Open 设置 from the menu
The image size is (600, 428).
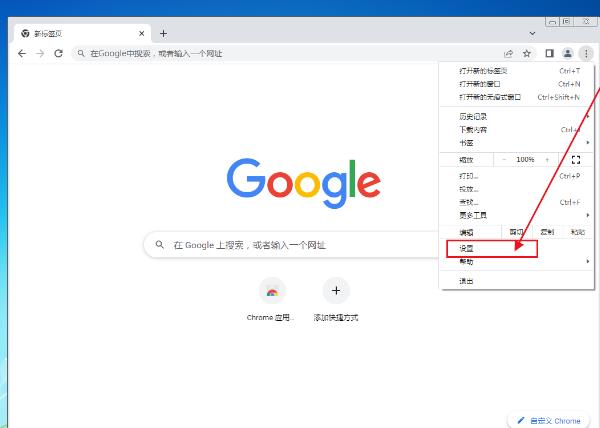pos(517,249)
